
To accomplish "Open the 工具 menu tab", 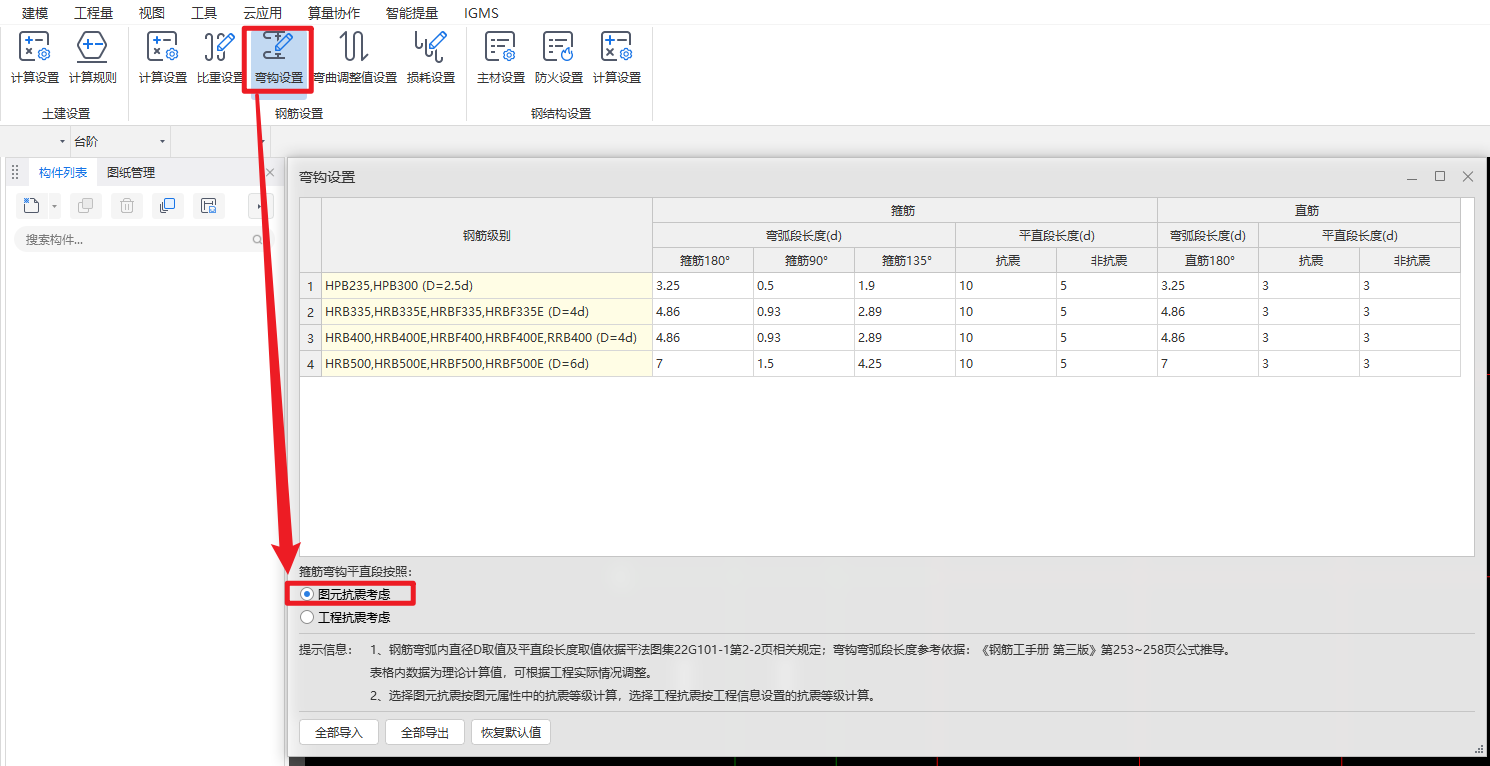I will pyautogui.click(x=204, y=13).
